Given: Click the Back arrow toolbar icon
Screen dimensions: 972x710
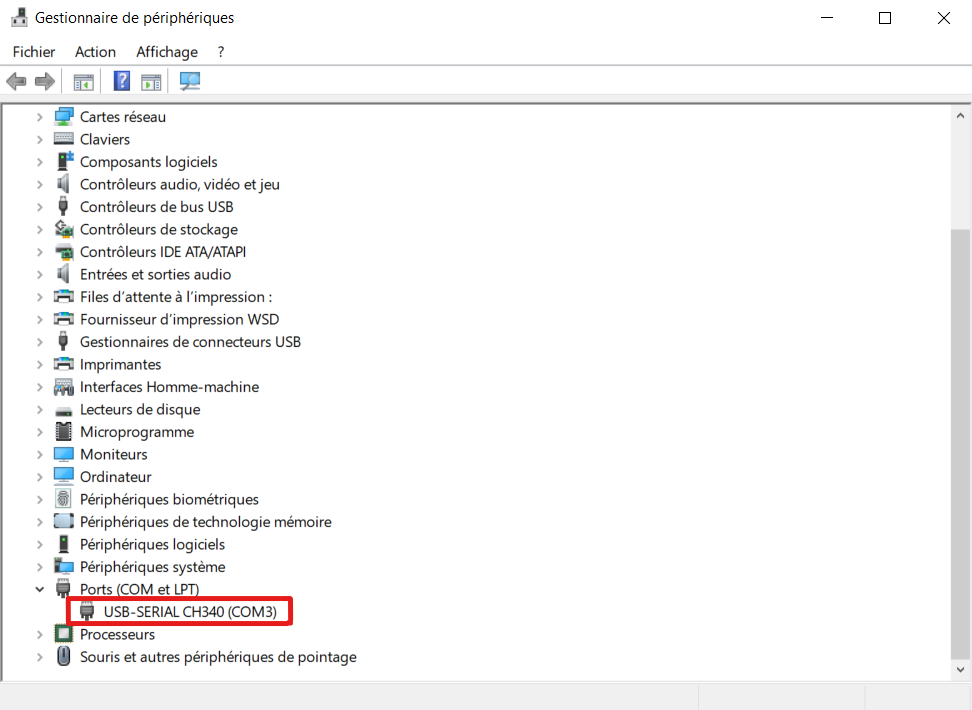Looking at the screenshot, I should pyautogui.click(x=16, y=81).
